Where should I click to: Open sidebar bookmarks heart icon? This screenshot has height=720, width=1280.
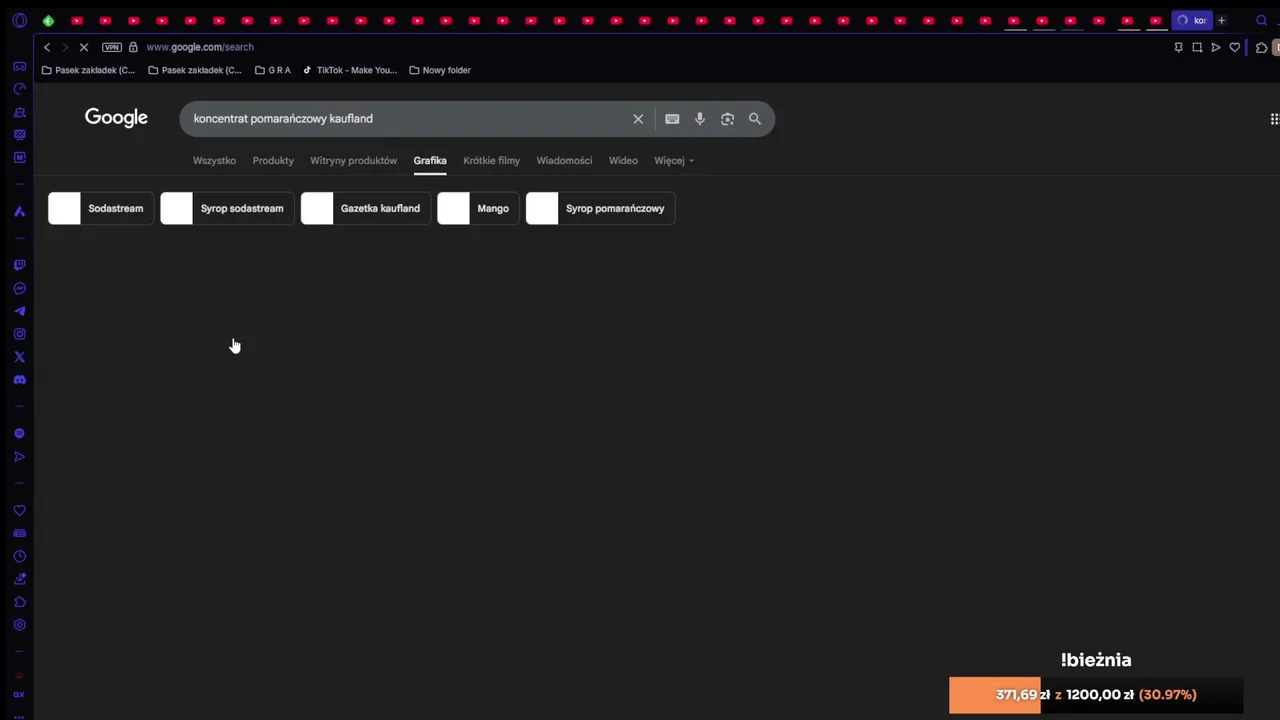click(x=19, y=511)
